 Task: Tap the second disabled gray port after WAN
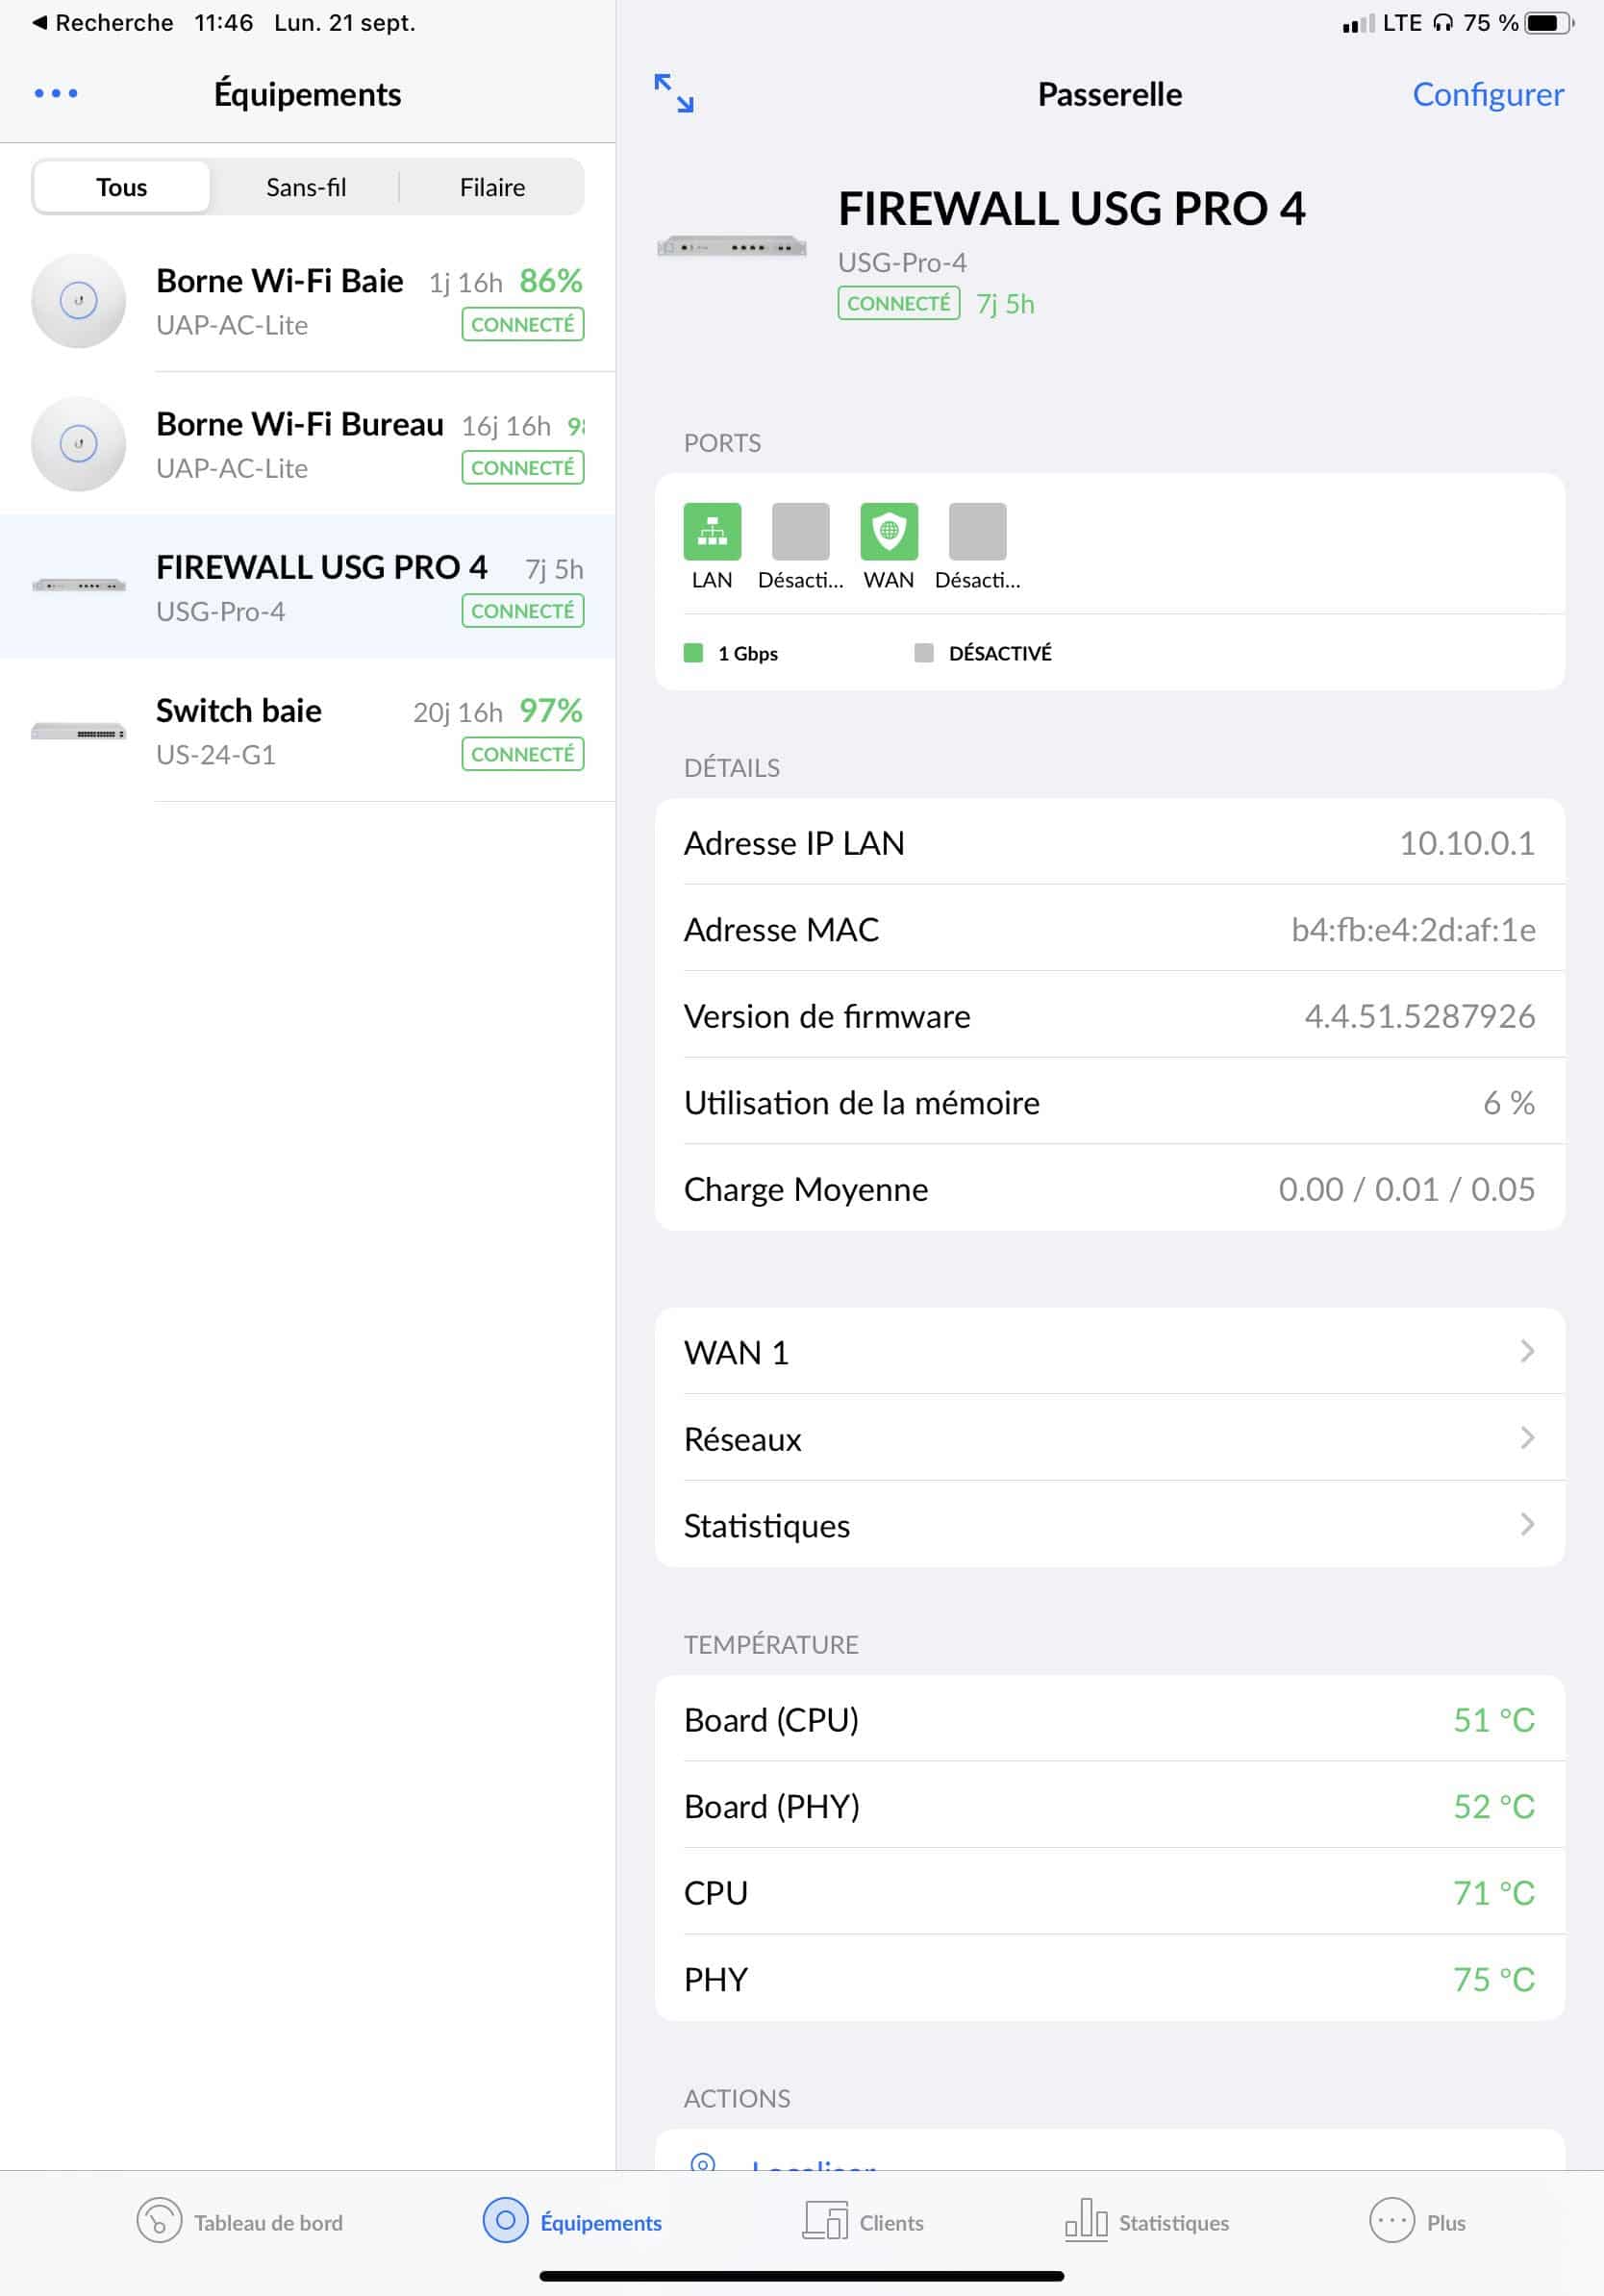[x=977, y=531]
